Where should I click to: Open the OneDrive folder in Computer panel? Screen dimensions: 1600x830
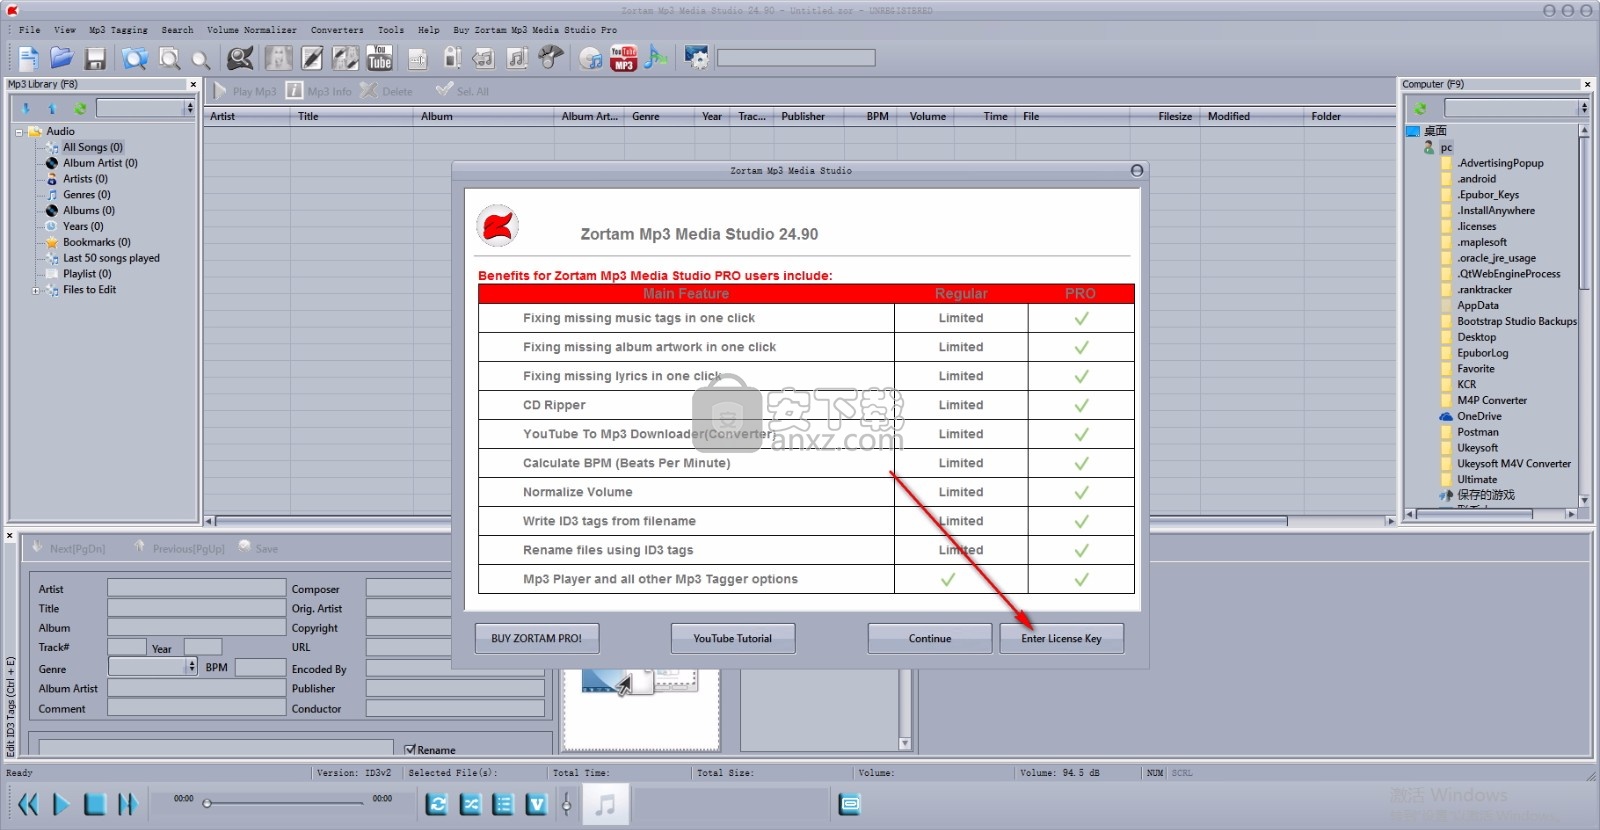coord(1479,416)
